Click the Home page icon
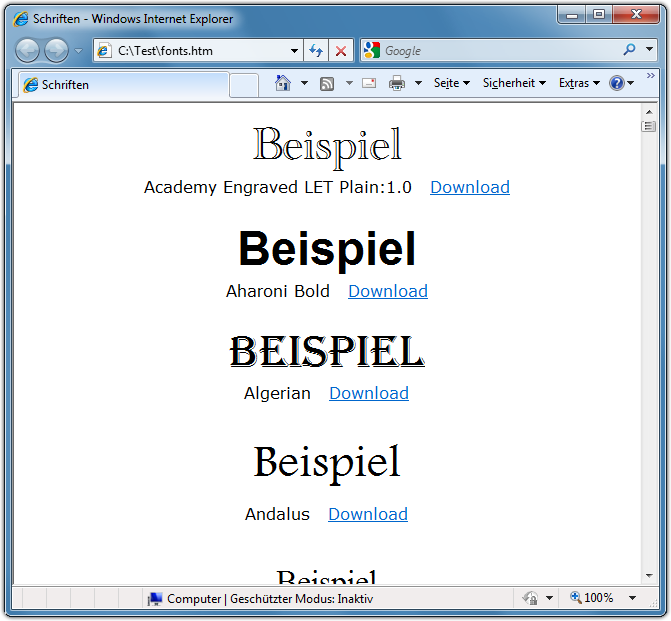The height and width of the screenshot is (621, 671). click(283, 84)
